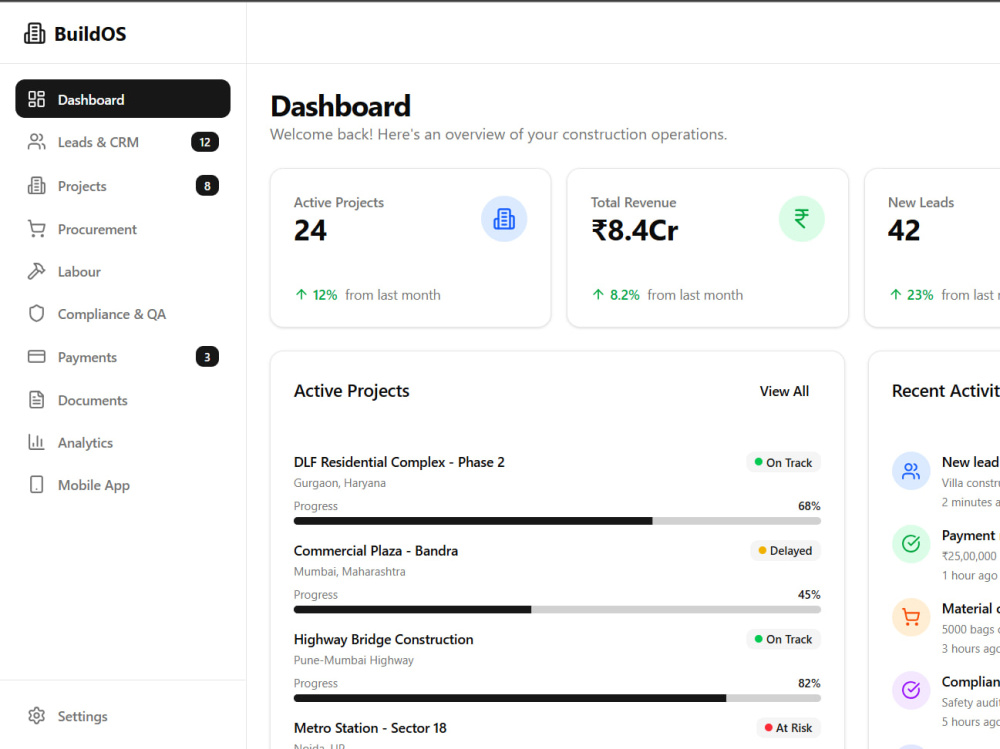The image size is (1000, 749).
Task: Click the 82% progress bar
Action: pyautogui.click(x=557, y=699)
